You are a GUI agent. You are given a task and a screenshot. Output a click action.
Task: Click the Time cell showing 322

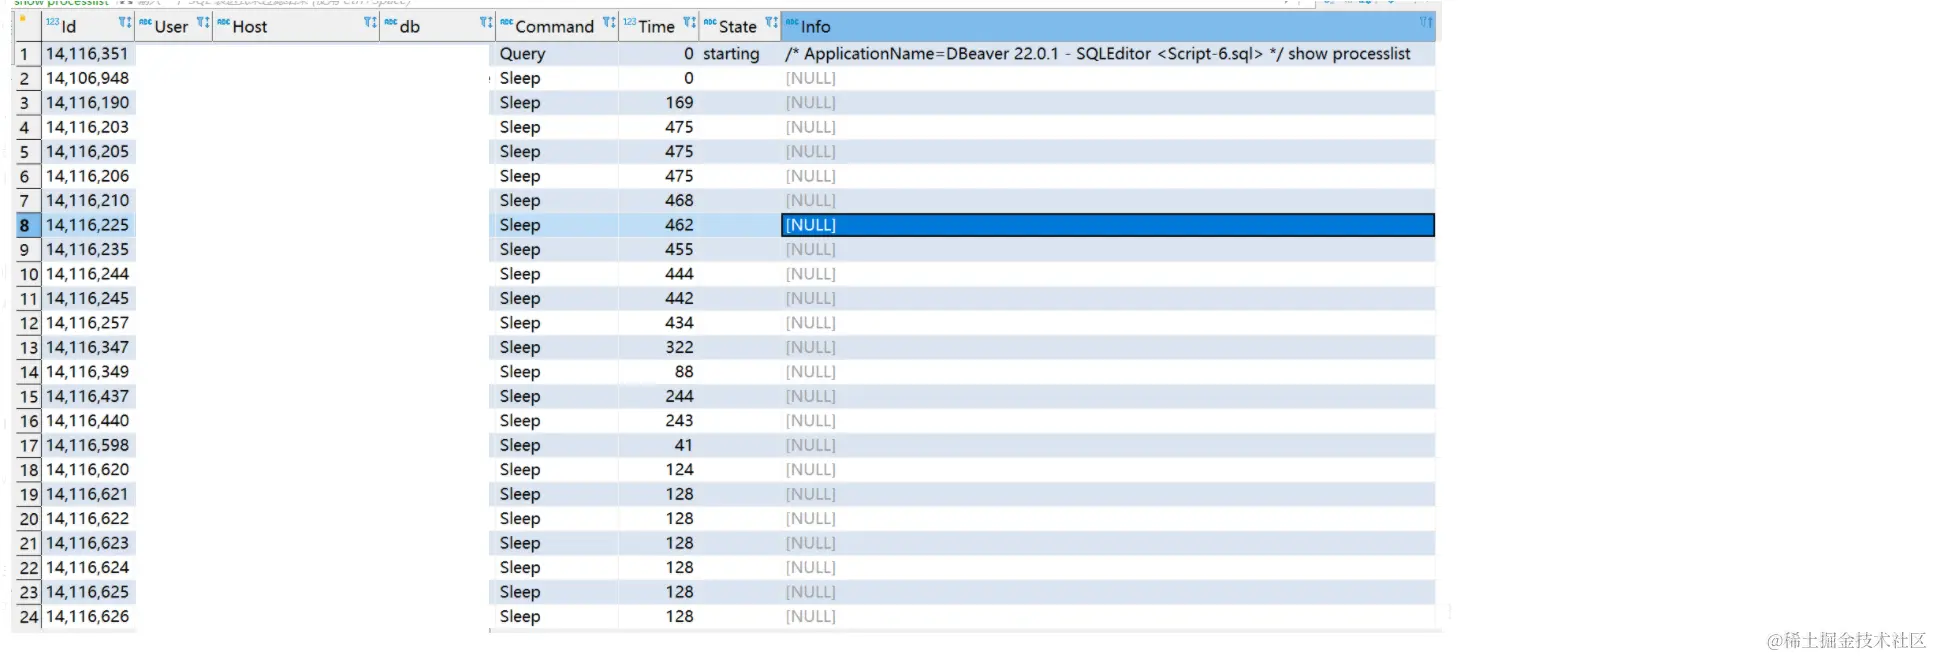(659, 348)
